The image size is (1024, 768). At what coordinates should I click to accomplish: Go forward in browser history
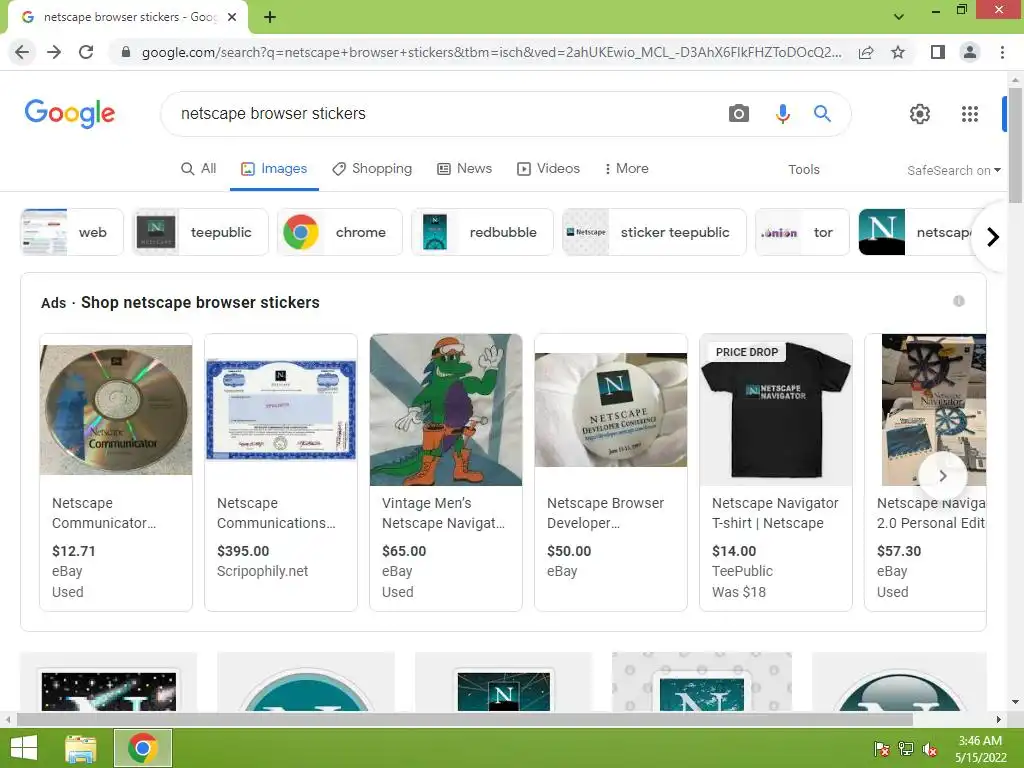coord(54,52)
